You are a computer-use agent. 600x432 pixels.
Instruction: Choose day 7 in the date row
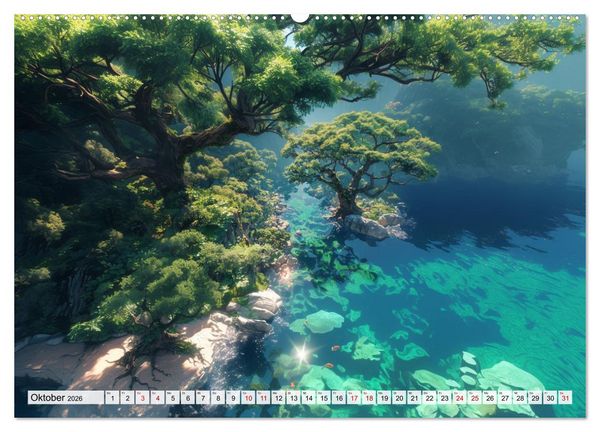click(203, 398)
